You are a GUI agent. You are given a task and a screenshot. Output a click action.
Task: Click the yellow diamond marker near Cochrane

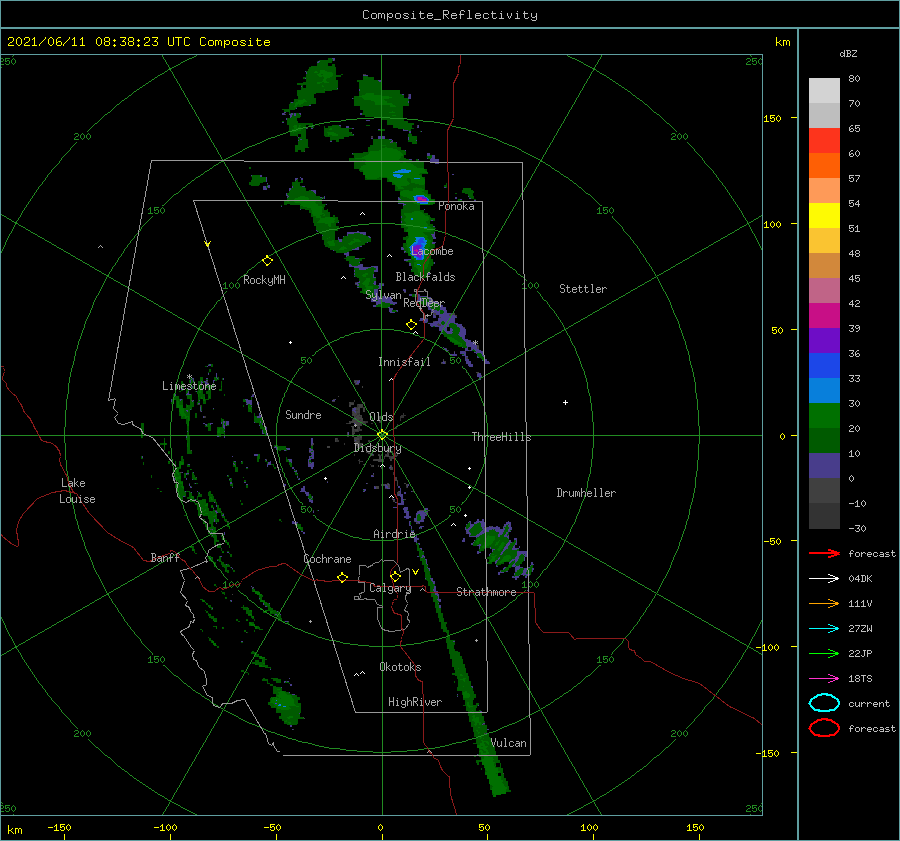click(x=342, y=577)
